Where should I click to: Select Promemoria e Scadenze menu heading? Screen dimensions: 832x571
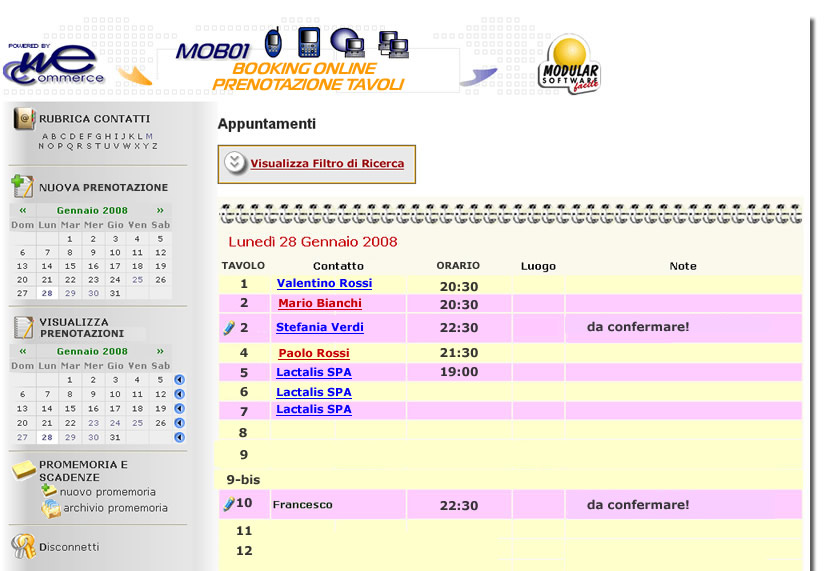83,471
